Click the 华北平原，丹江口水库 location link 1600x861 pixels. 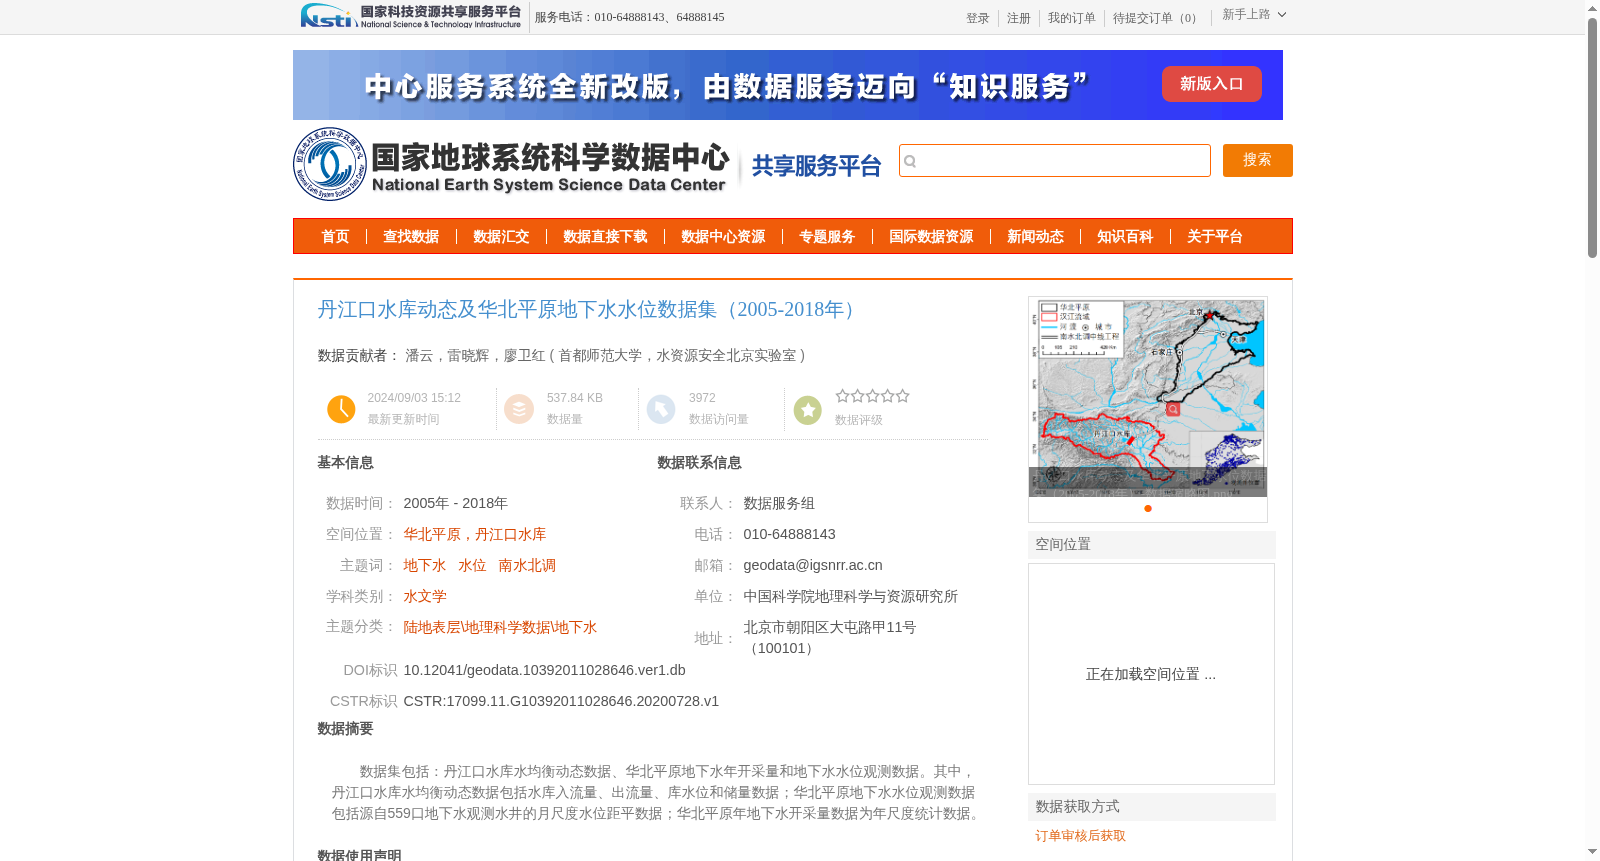click(x=475, y=535)
